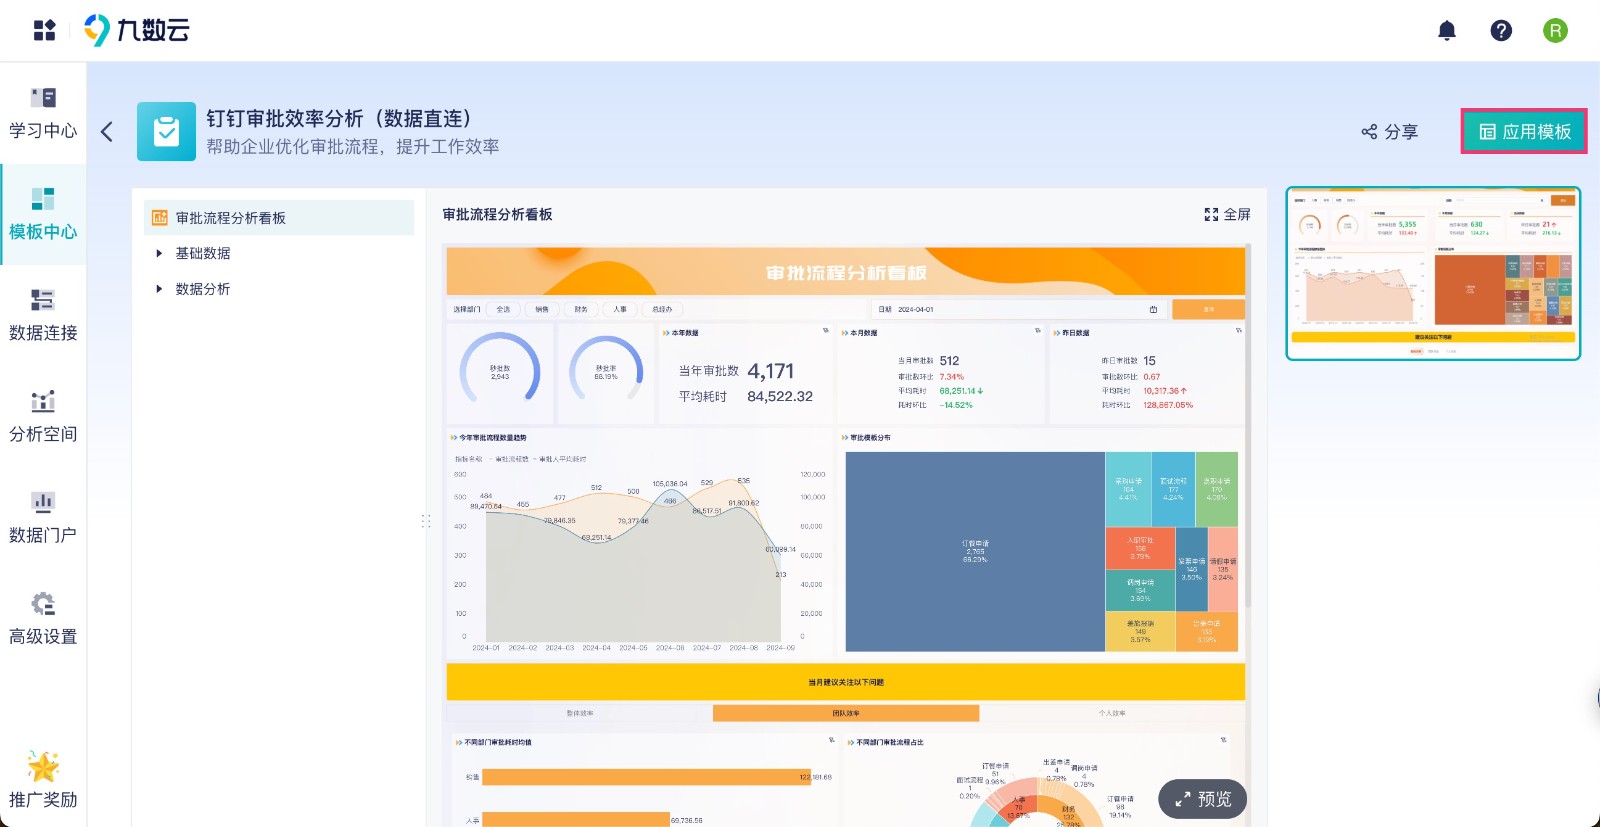Share the template via 分享
Screen dimensions: 1600x827
point(1390,131)
